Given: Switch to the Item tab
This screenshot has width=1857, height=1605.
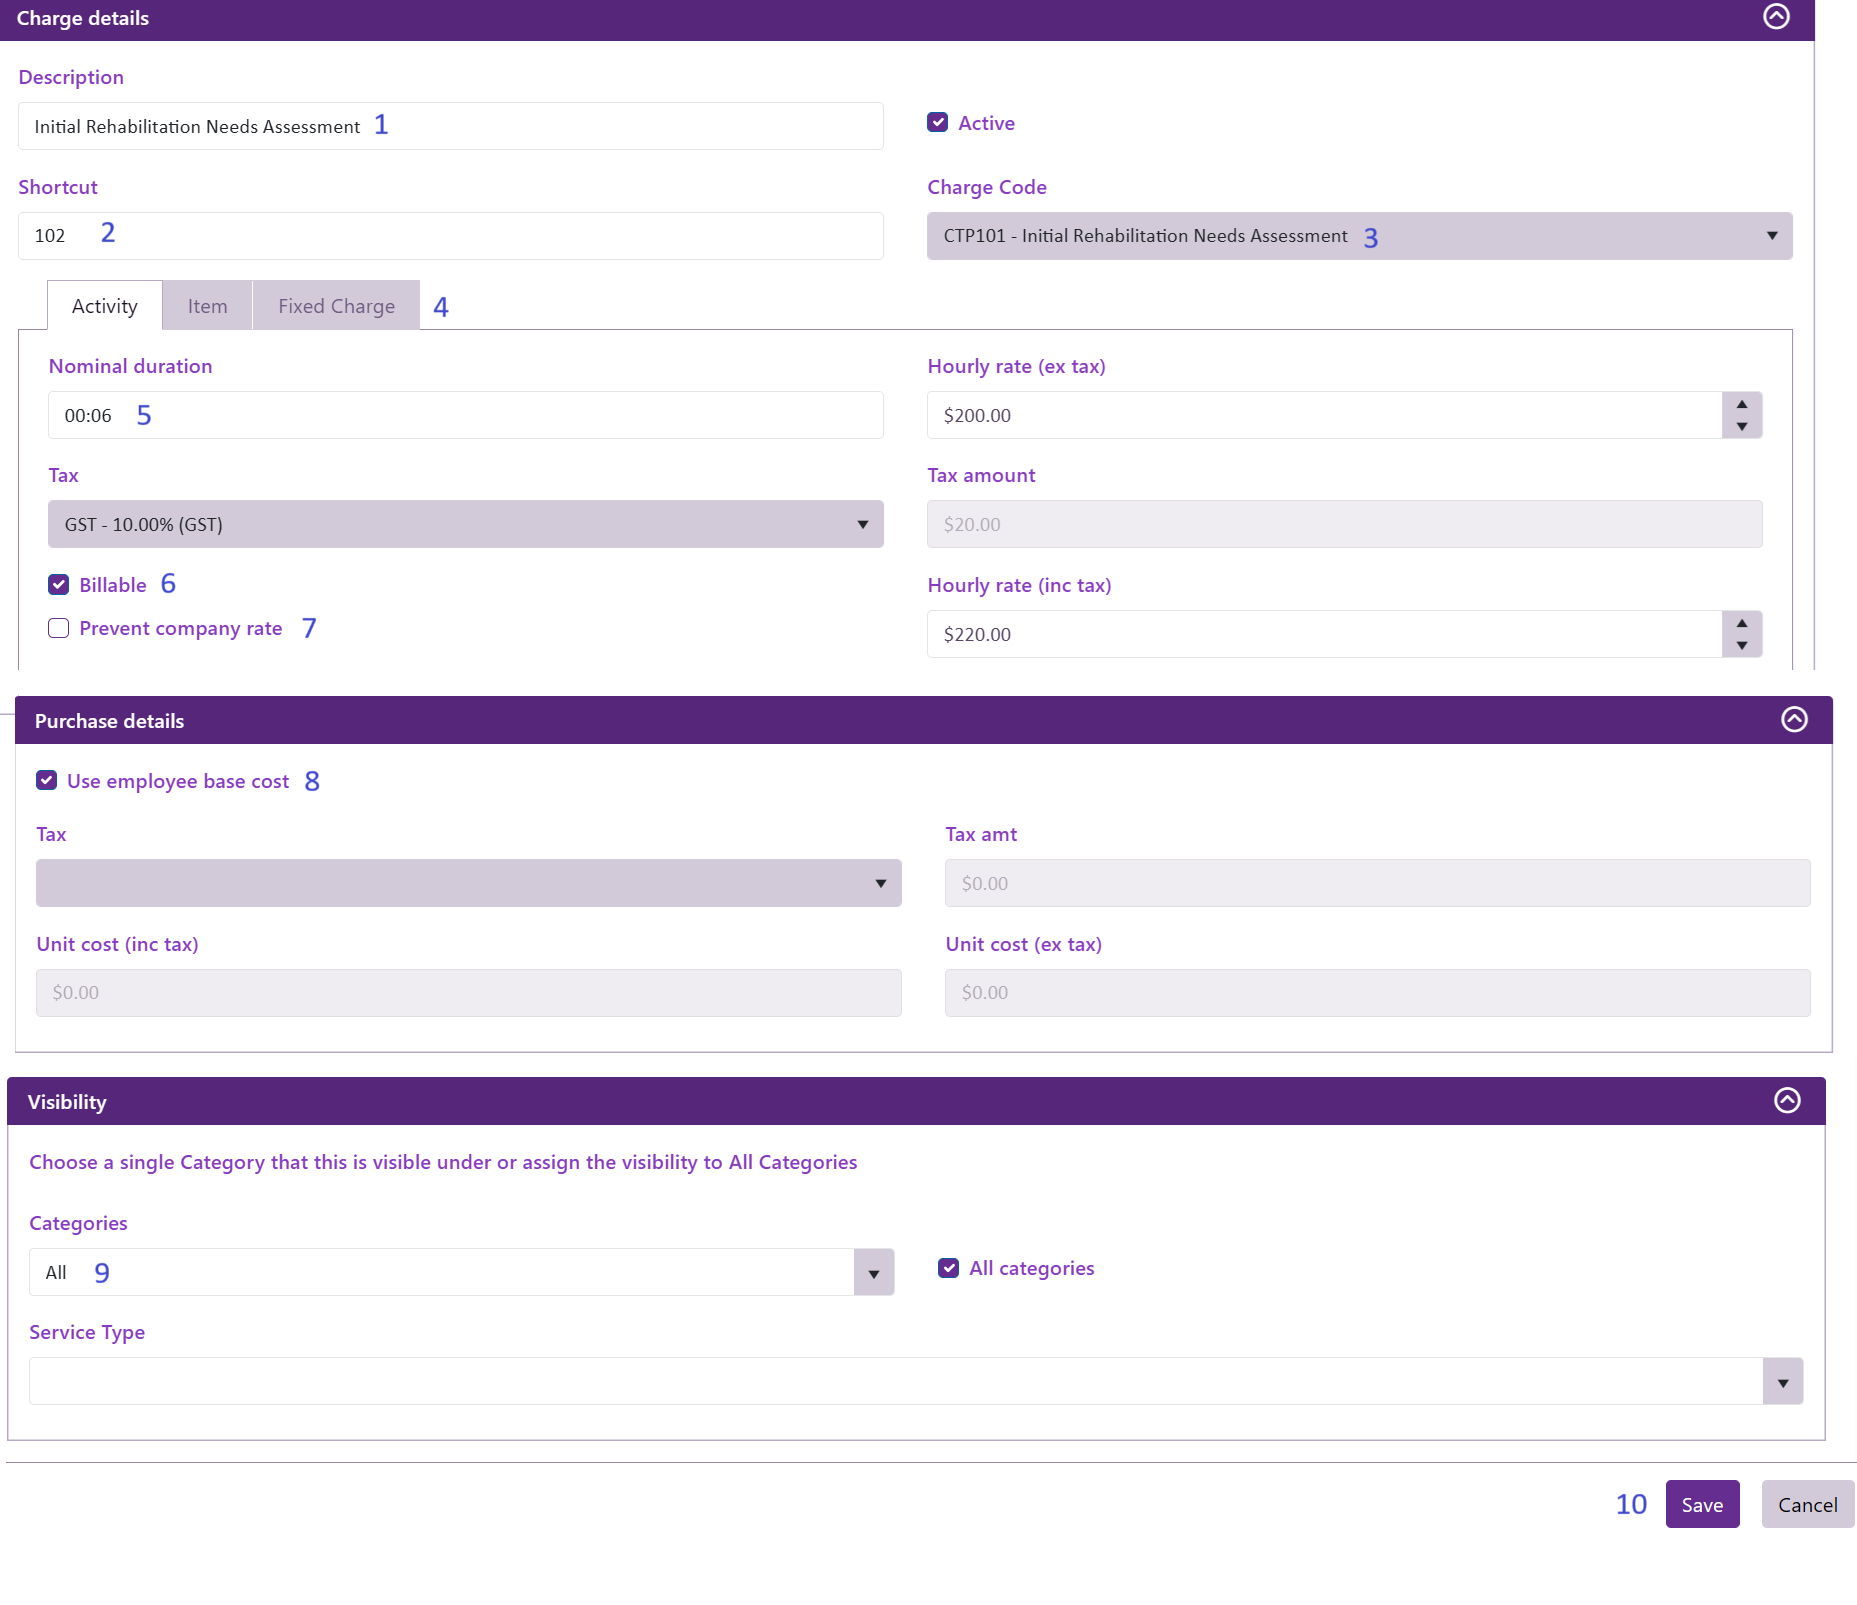Looking at the screenshot, I should coord(207,306).
